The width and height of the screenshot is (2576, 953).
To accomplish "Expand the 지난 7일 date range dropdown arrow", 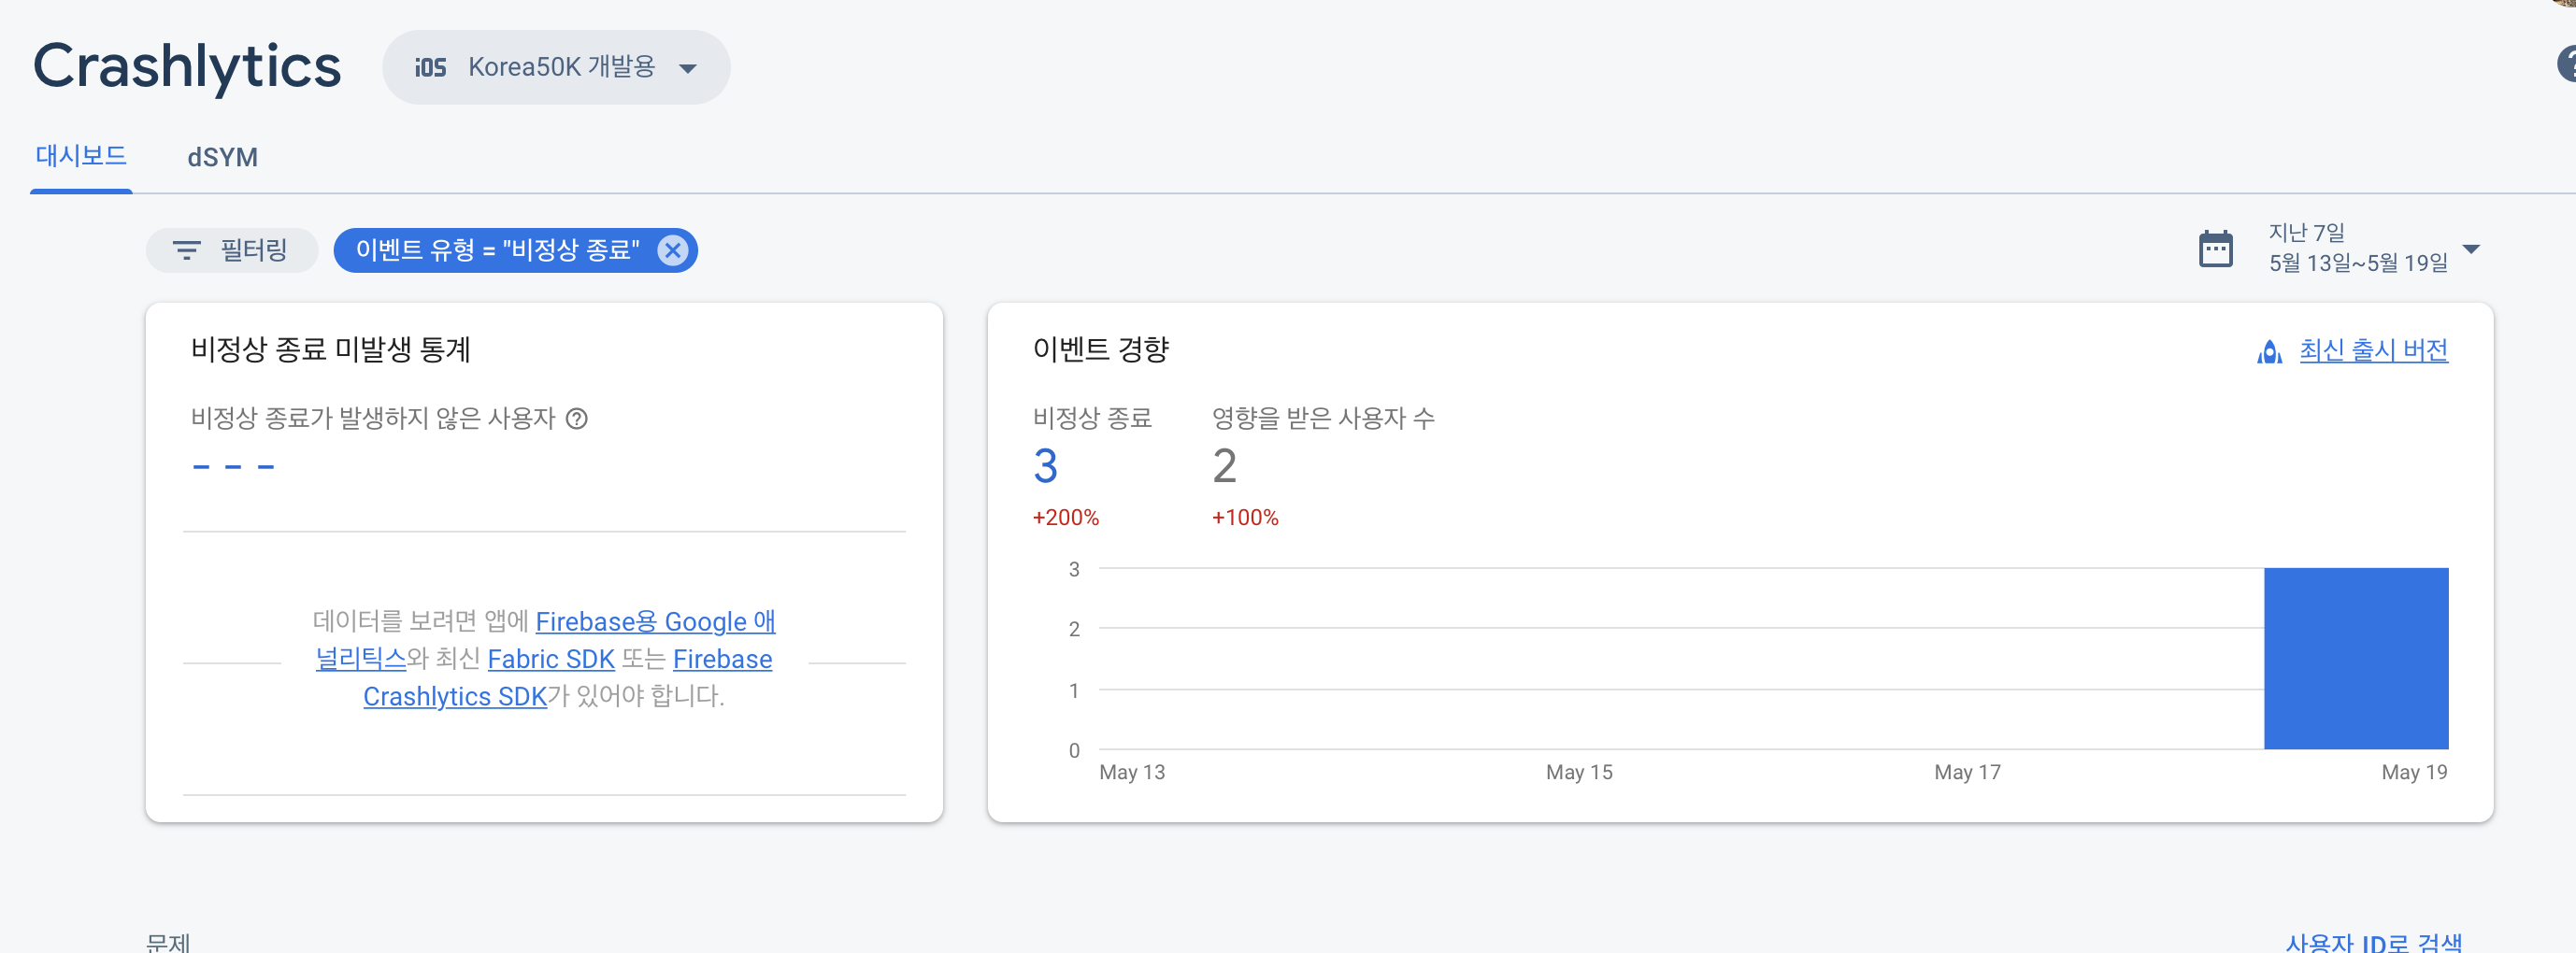I will click(2471, 249).
